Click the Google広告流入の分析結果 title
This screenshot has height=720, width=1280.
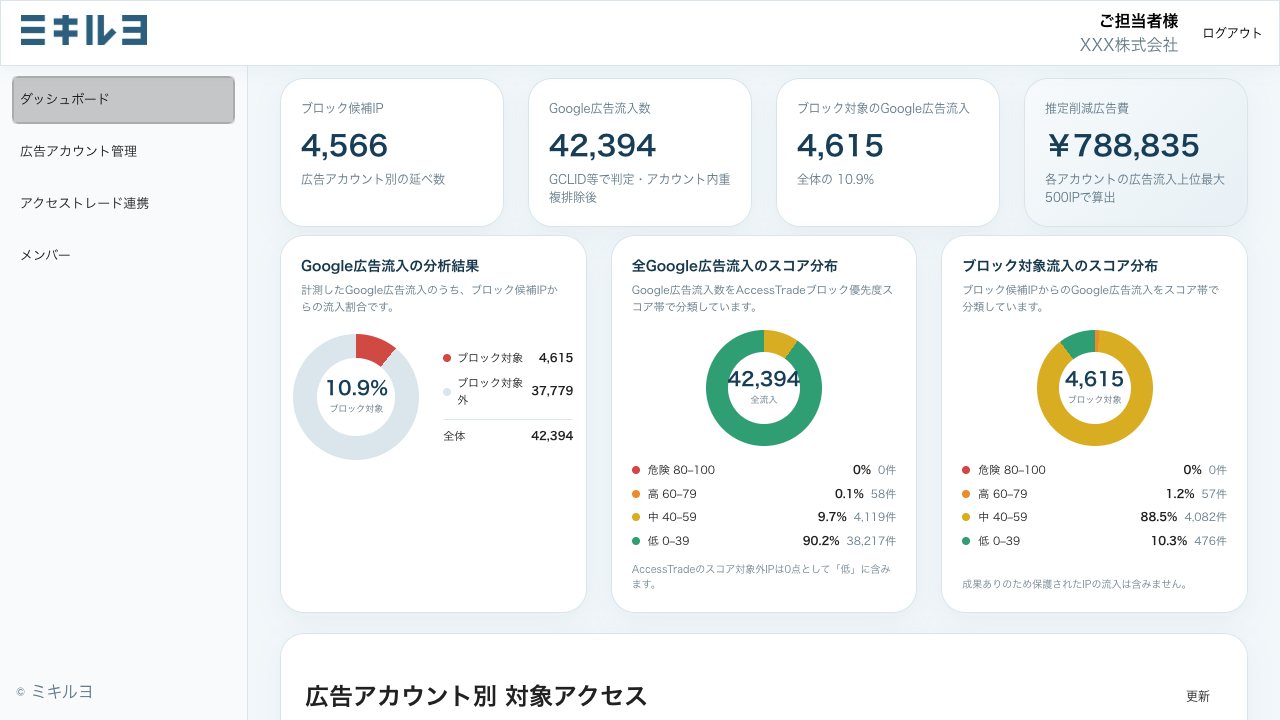390,266
